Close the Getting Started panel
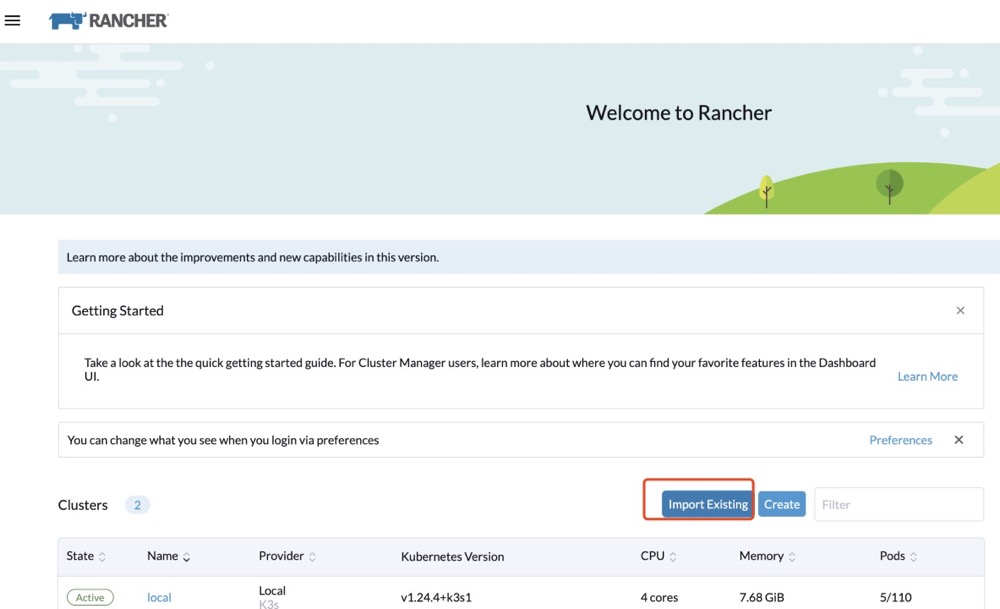Viewport: 1000px width, 609px height. [960, 311]
